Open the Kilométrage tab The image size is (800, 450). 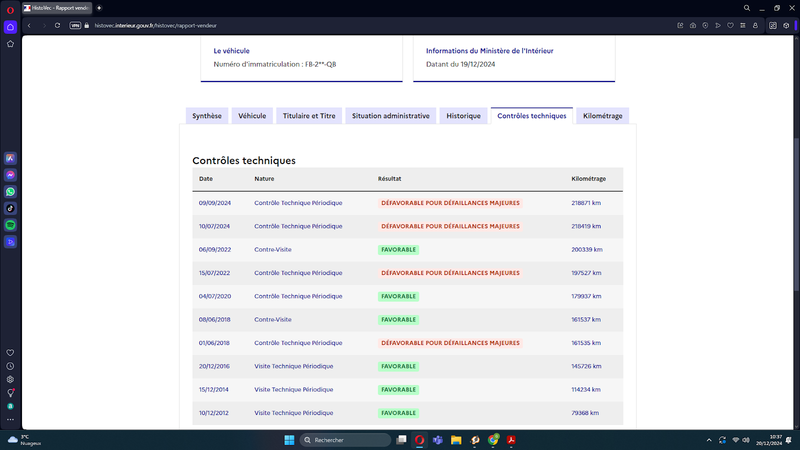coord(603,116)
